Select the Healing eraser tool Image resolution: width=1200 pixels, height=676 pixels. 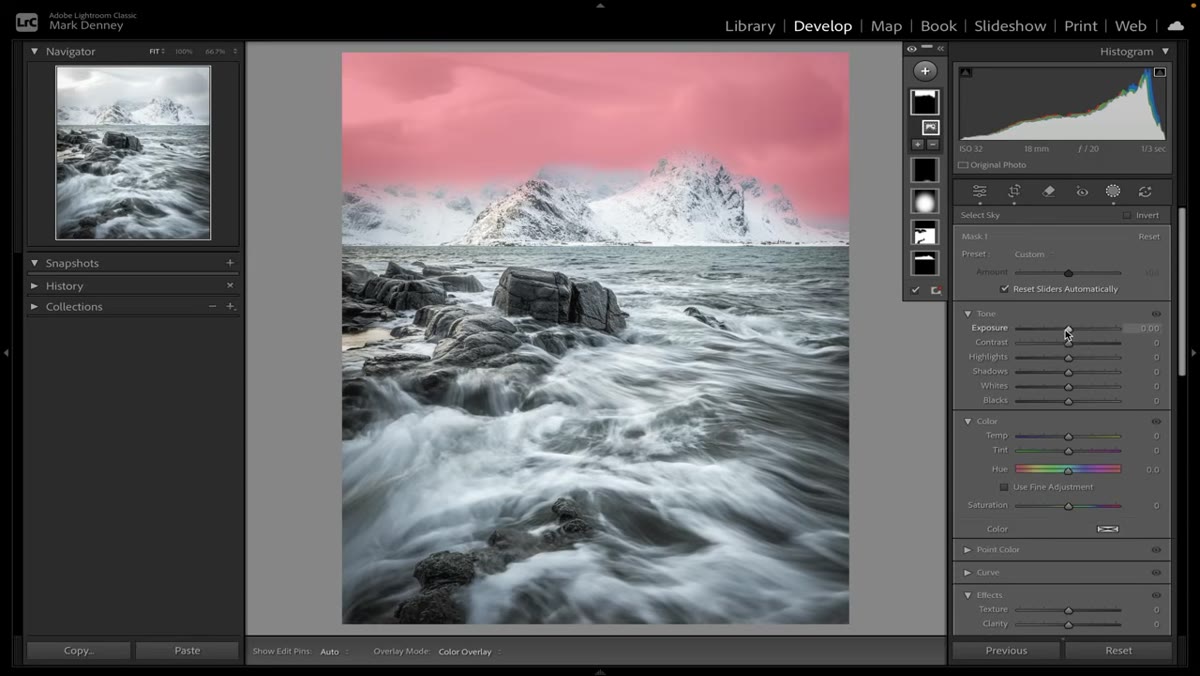[1048, 191]
